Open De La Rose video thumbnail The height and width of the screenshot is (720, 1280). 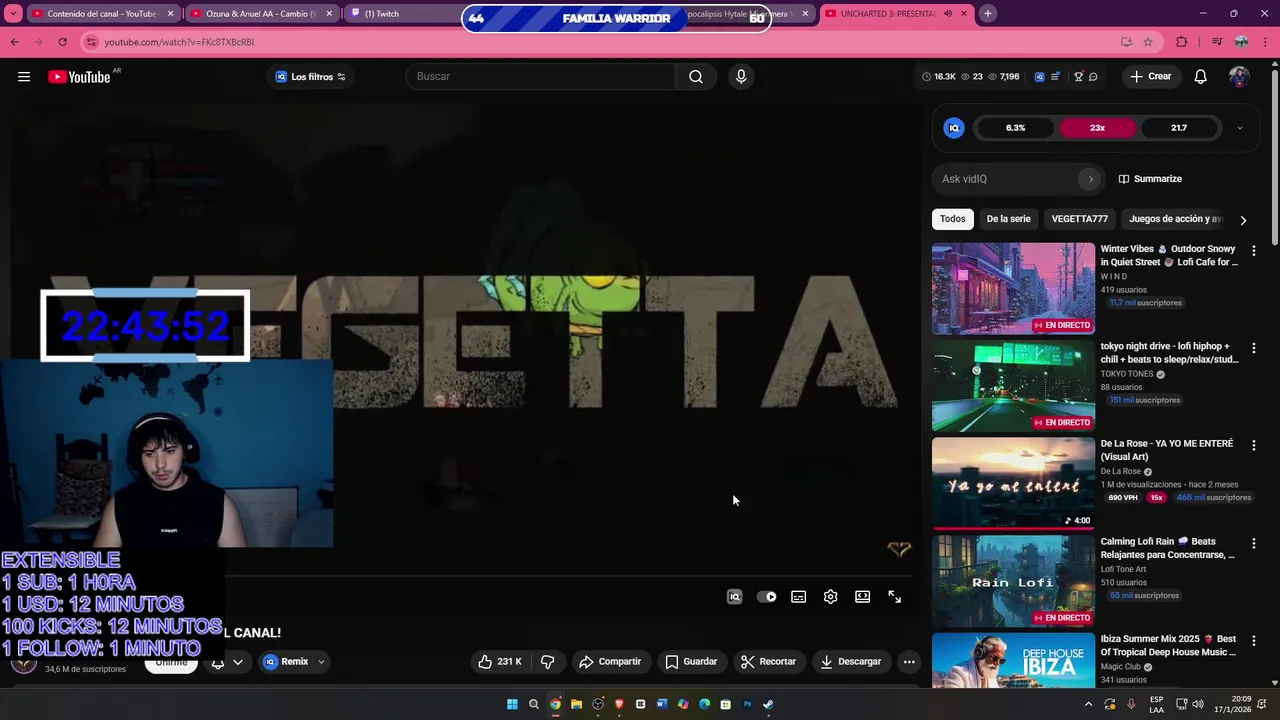1013,484
